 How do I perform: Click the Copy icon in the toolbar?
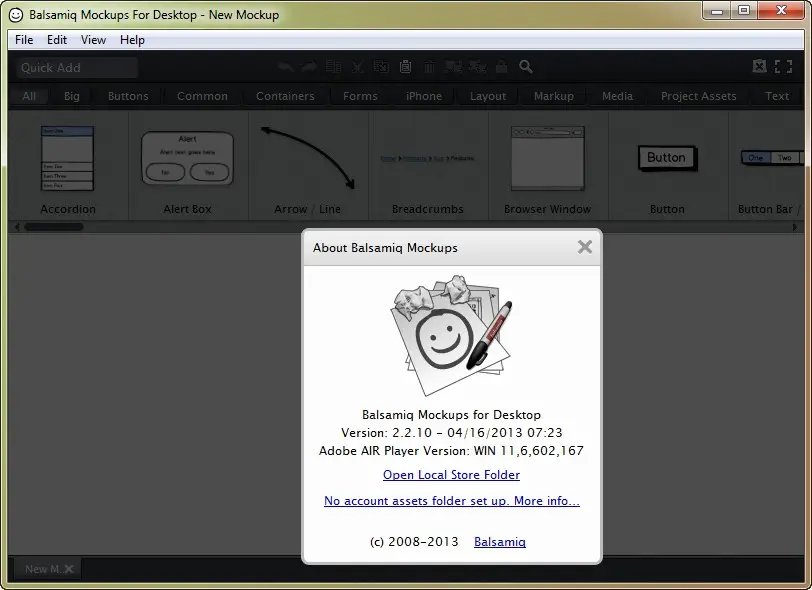381,66
